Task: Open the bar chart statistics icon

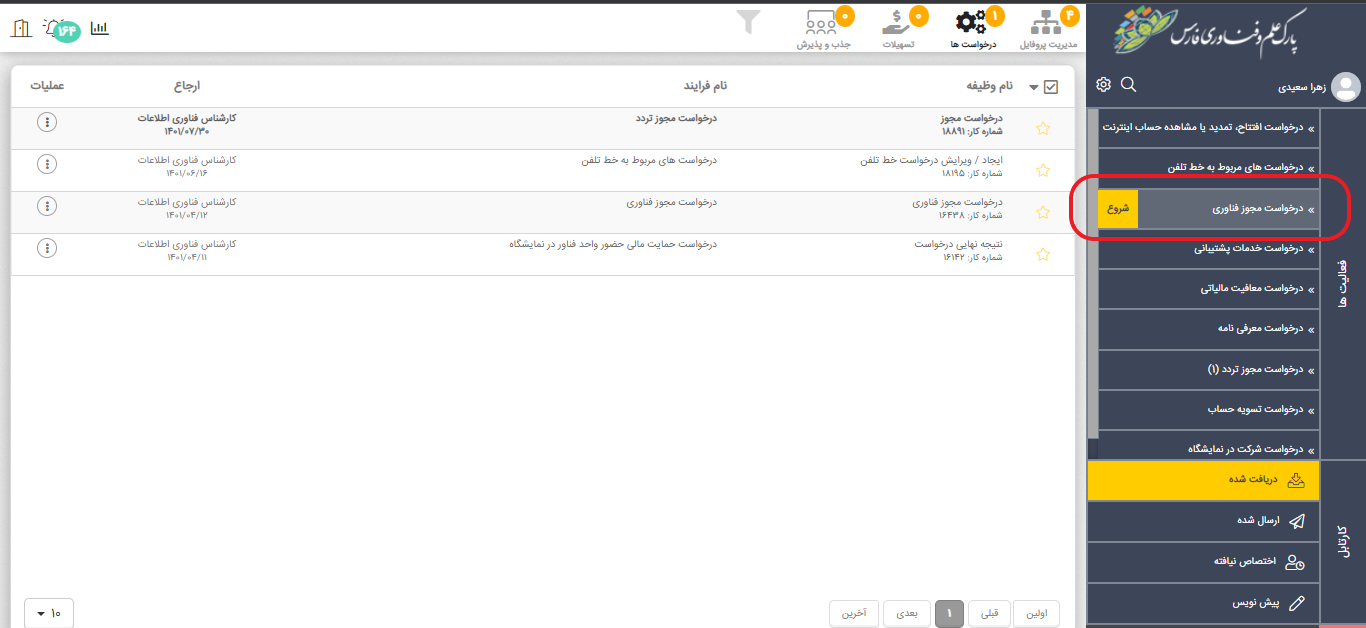Action: click(99, 28)
